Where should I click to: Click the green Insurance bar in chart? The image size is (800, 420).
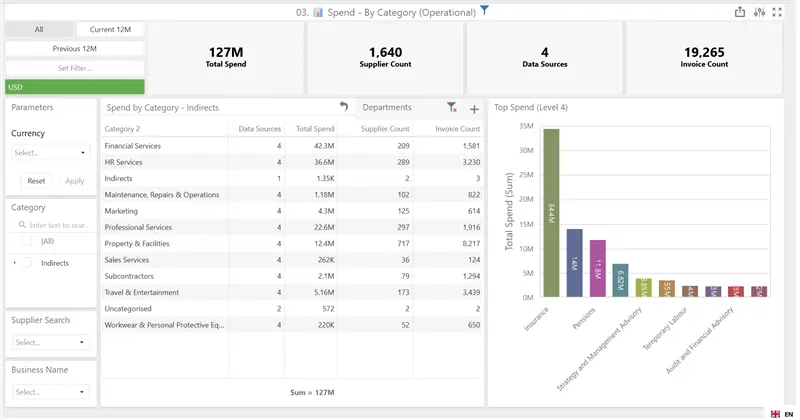(x=551, y=213)
